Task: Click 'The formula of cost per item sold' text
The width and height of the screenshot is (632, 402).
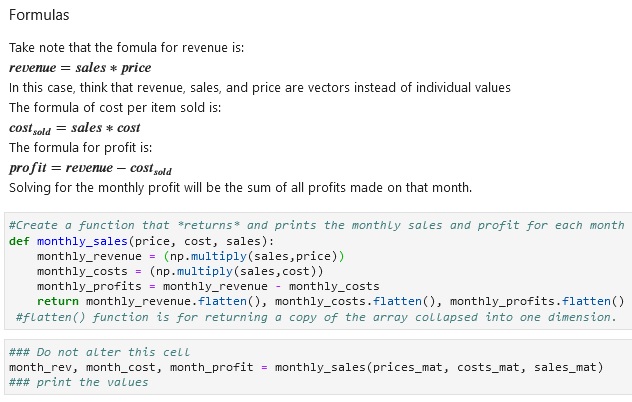Action: coord(115,108)
